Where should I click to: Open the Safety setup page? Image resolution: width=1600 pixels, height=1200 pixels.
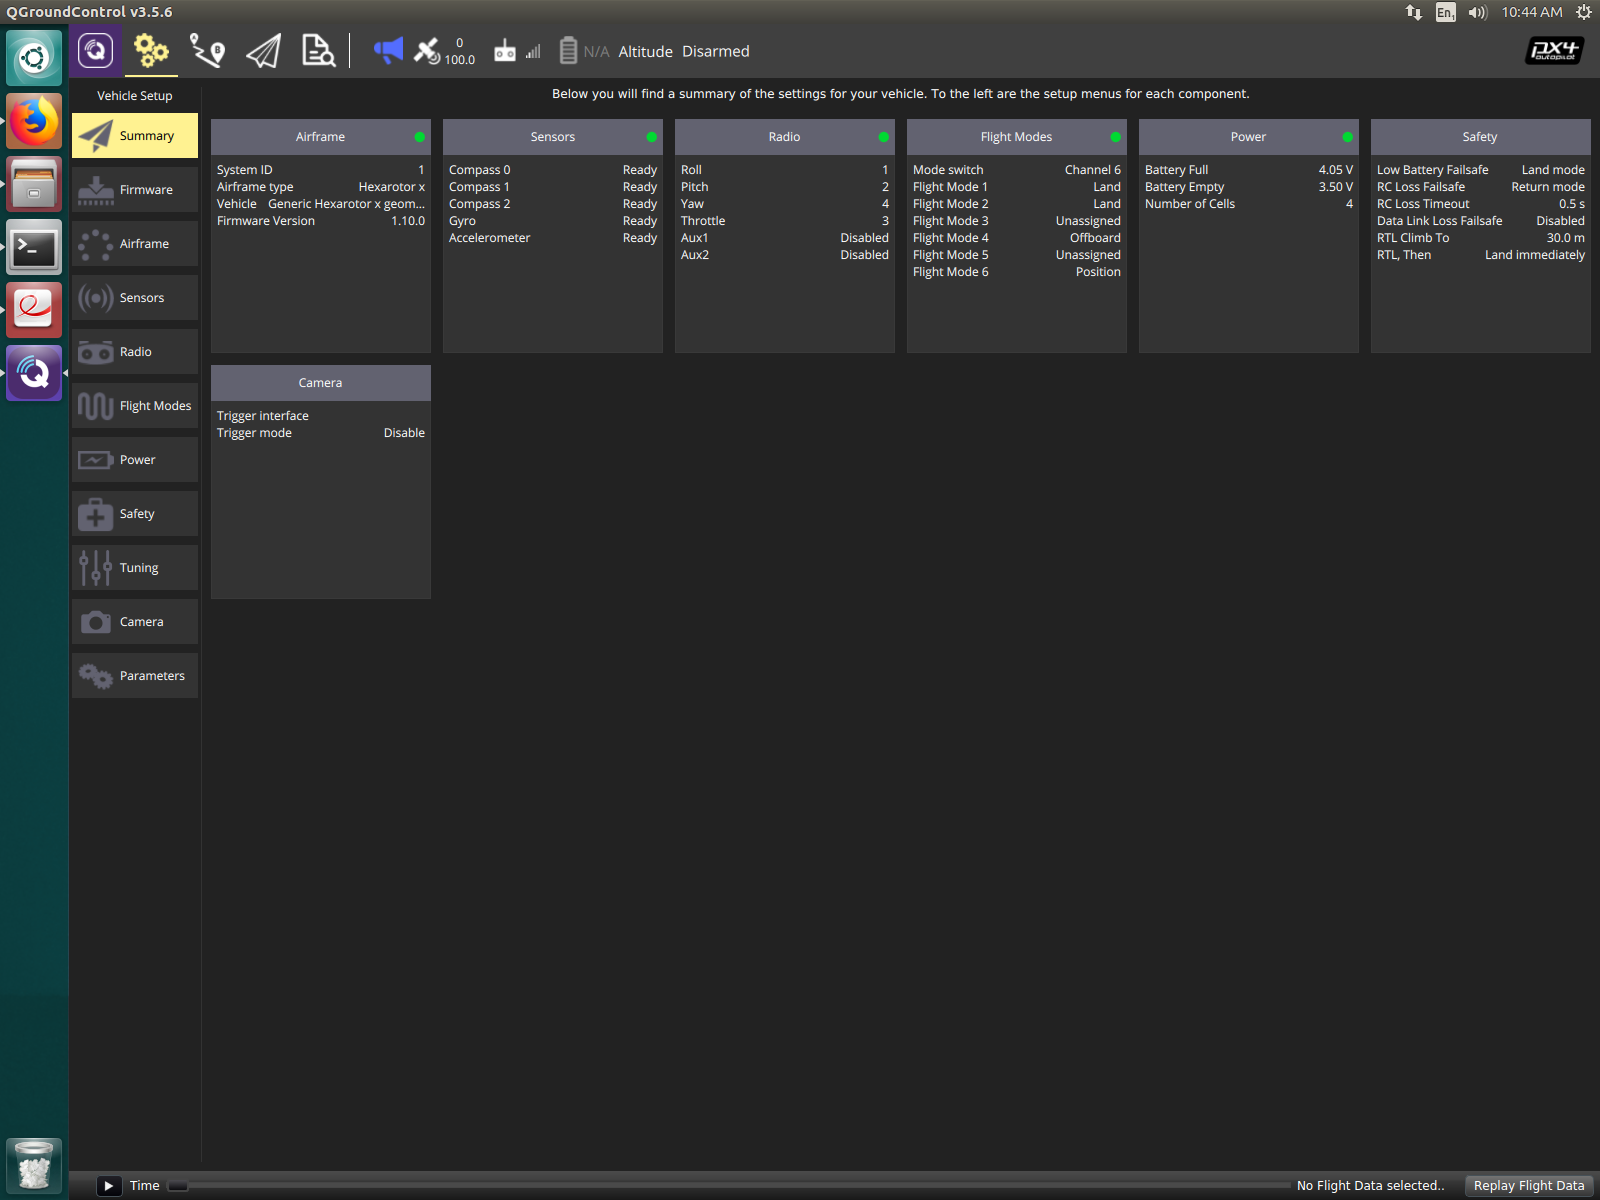[x=135, y=514]
